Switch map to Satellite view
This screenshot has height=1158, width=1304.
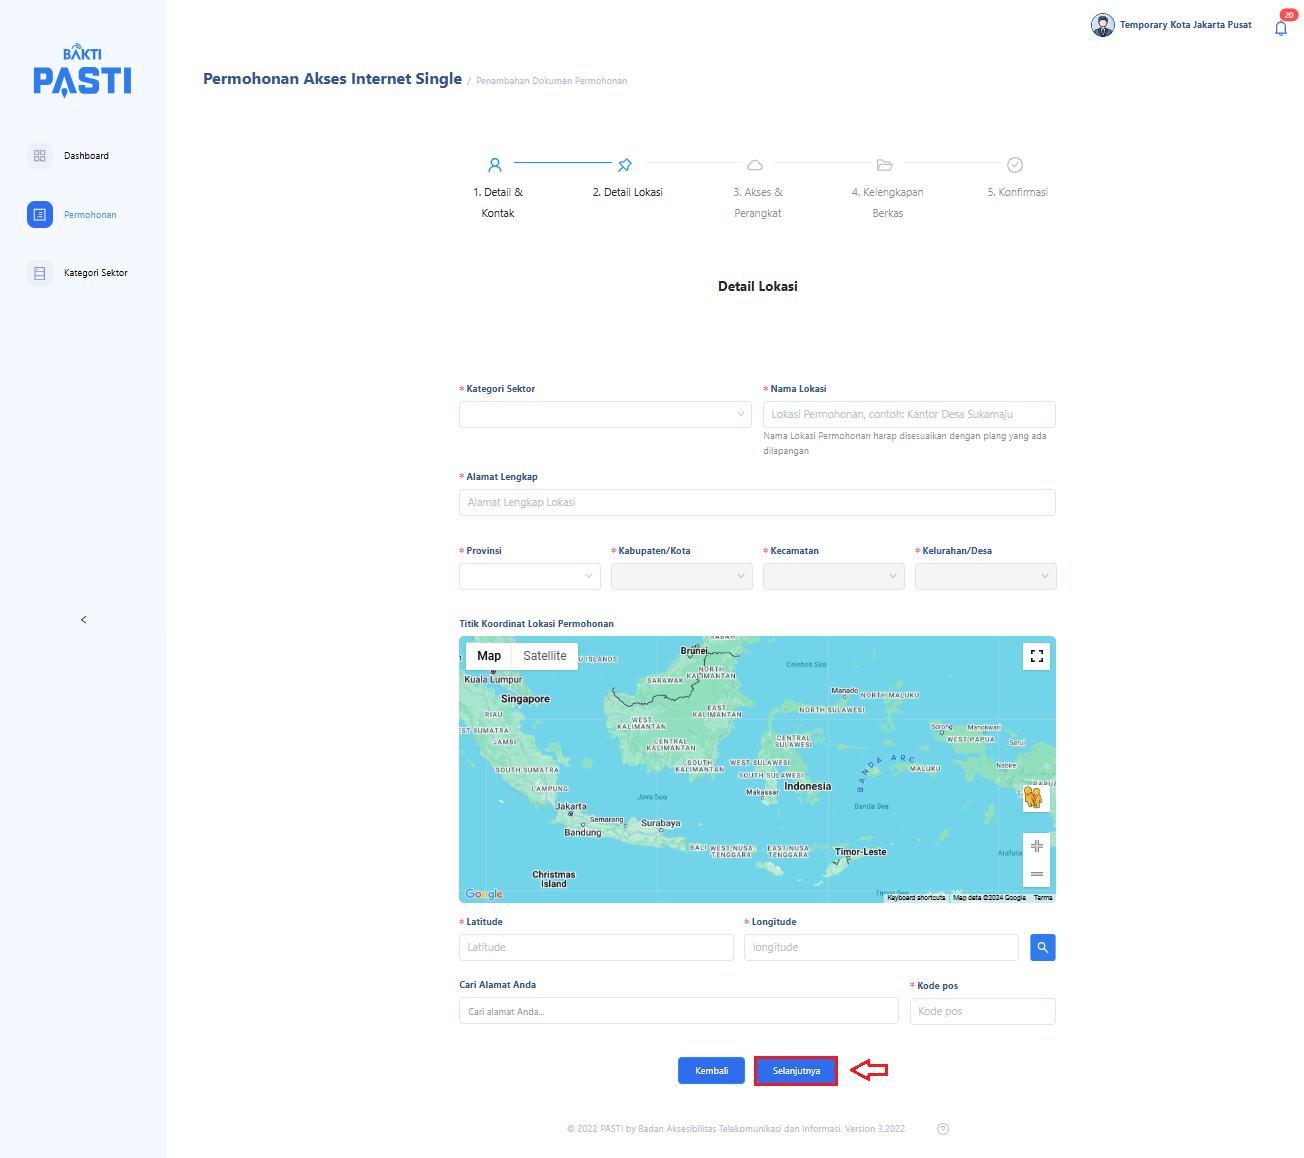click(x=544, y=656)
